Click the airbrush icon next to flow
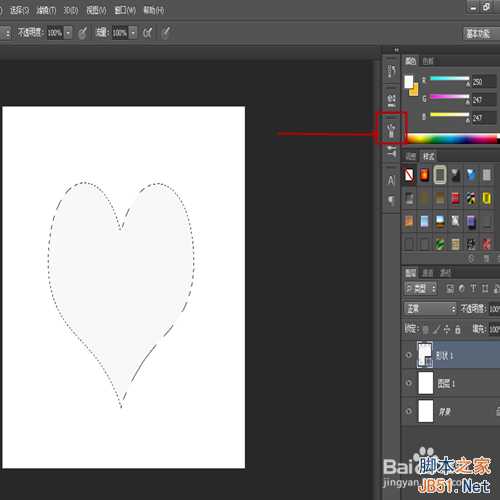 [147, 33]
